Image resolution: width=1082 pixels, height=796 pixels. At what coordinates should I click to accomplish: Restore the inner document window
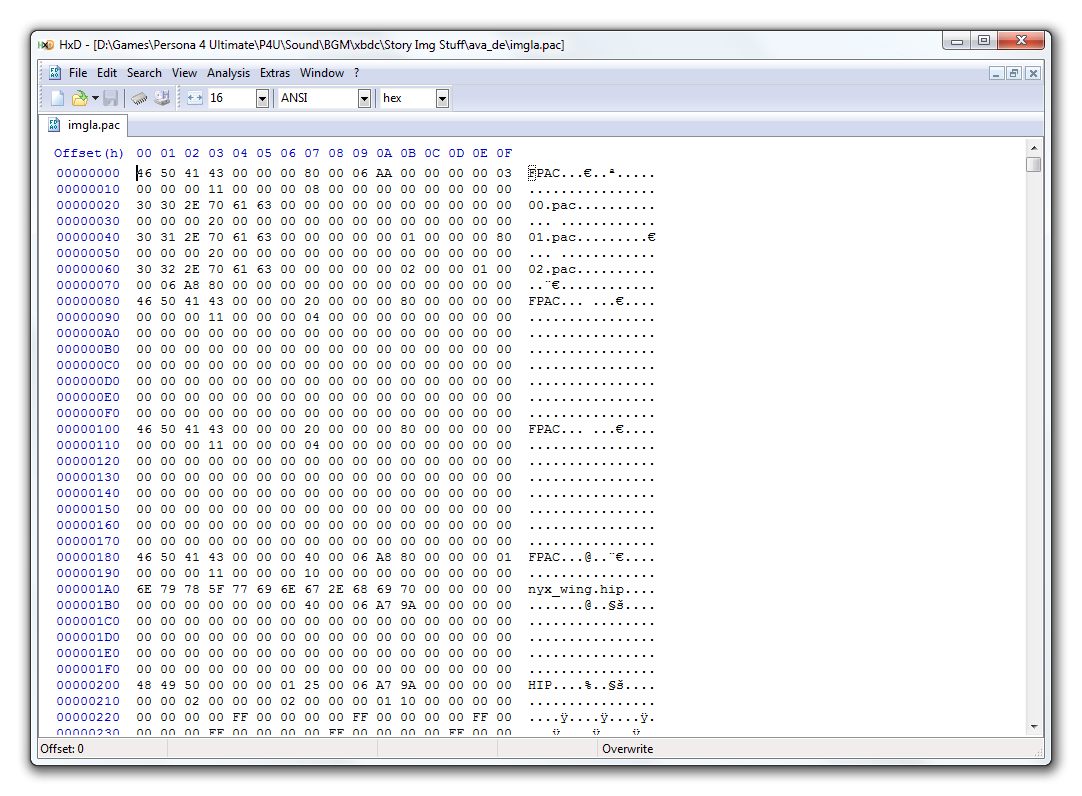pos(1014,73)
